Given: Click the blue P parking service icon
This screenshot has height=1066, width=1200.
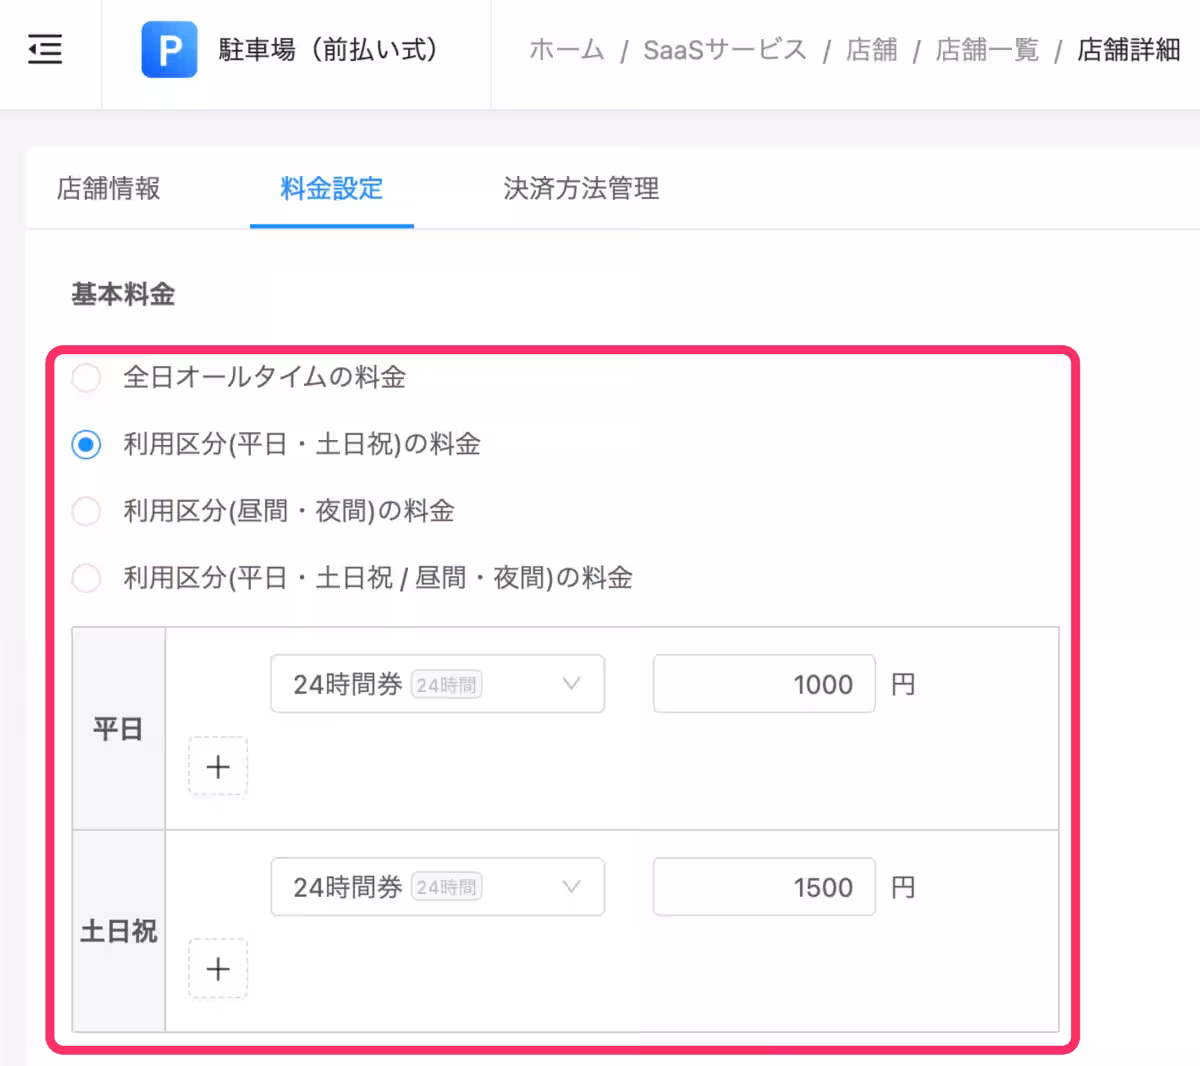Looking at the screenshot, I should click(x=169, y=49).
